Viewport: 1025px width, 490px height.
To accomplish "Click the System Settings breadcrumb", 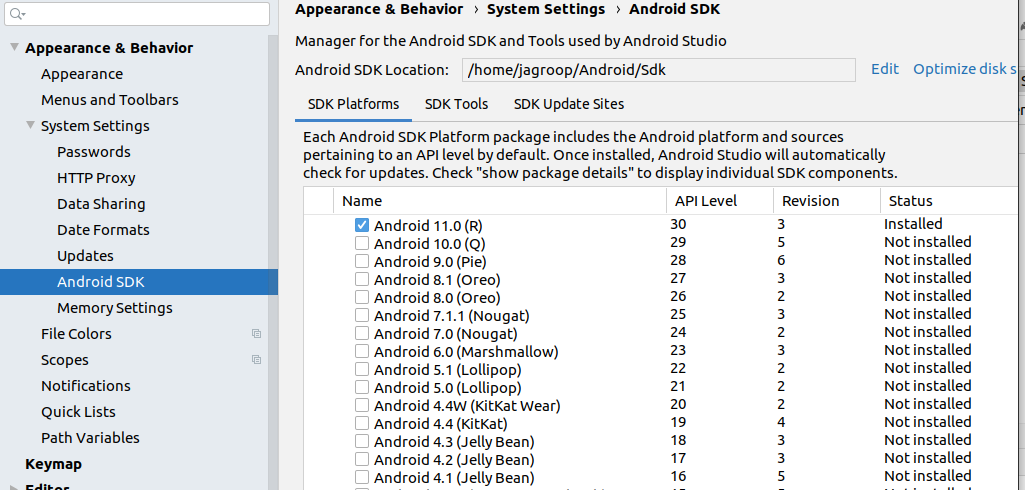I will tap(546, 9).
